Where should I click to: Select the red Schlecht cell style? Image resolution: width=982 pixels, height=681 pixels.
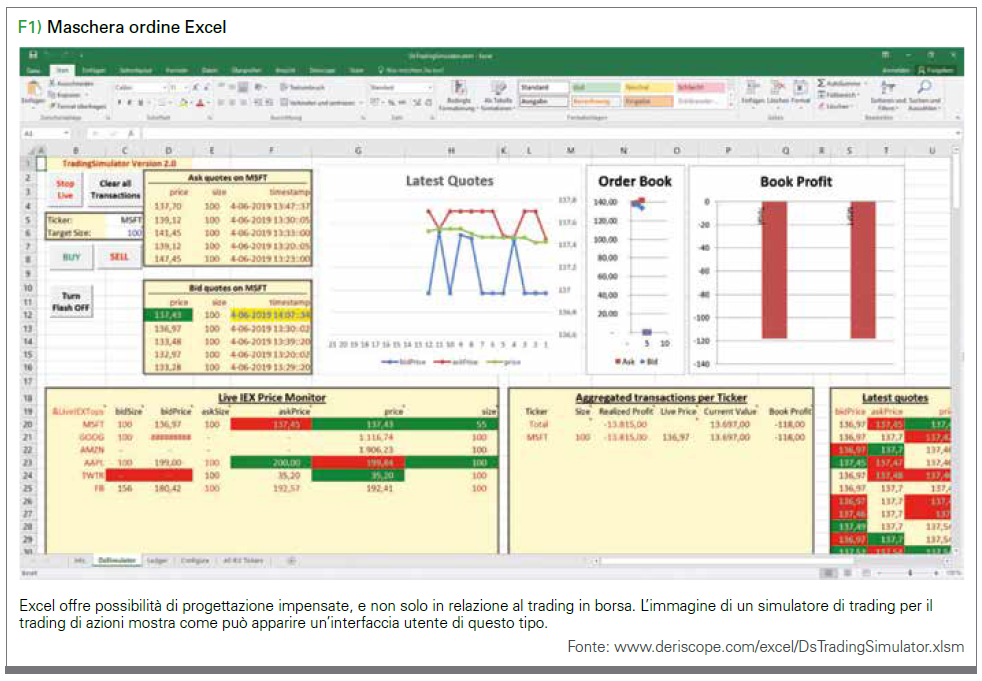(700, 87)
